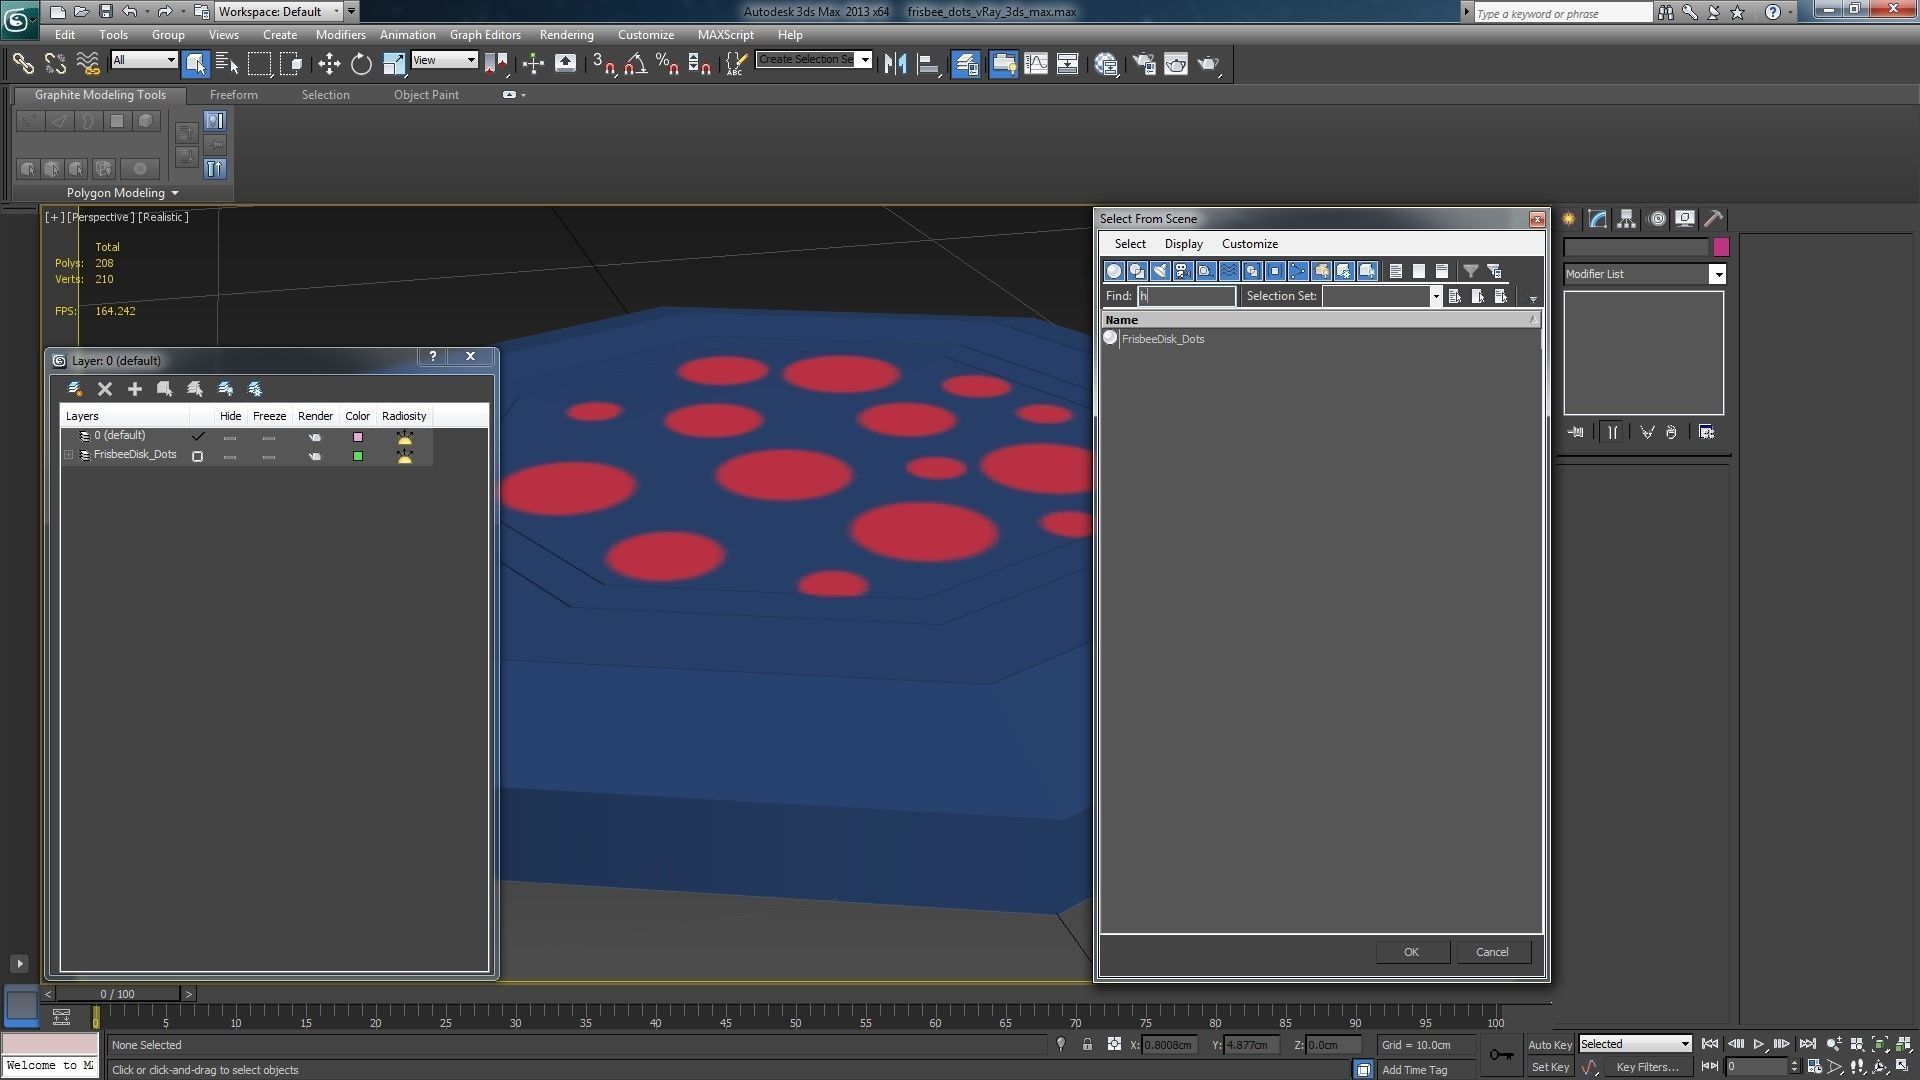Open the Material Editor icon
Screen dimensions: 1920x1080
(1106, 64)
